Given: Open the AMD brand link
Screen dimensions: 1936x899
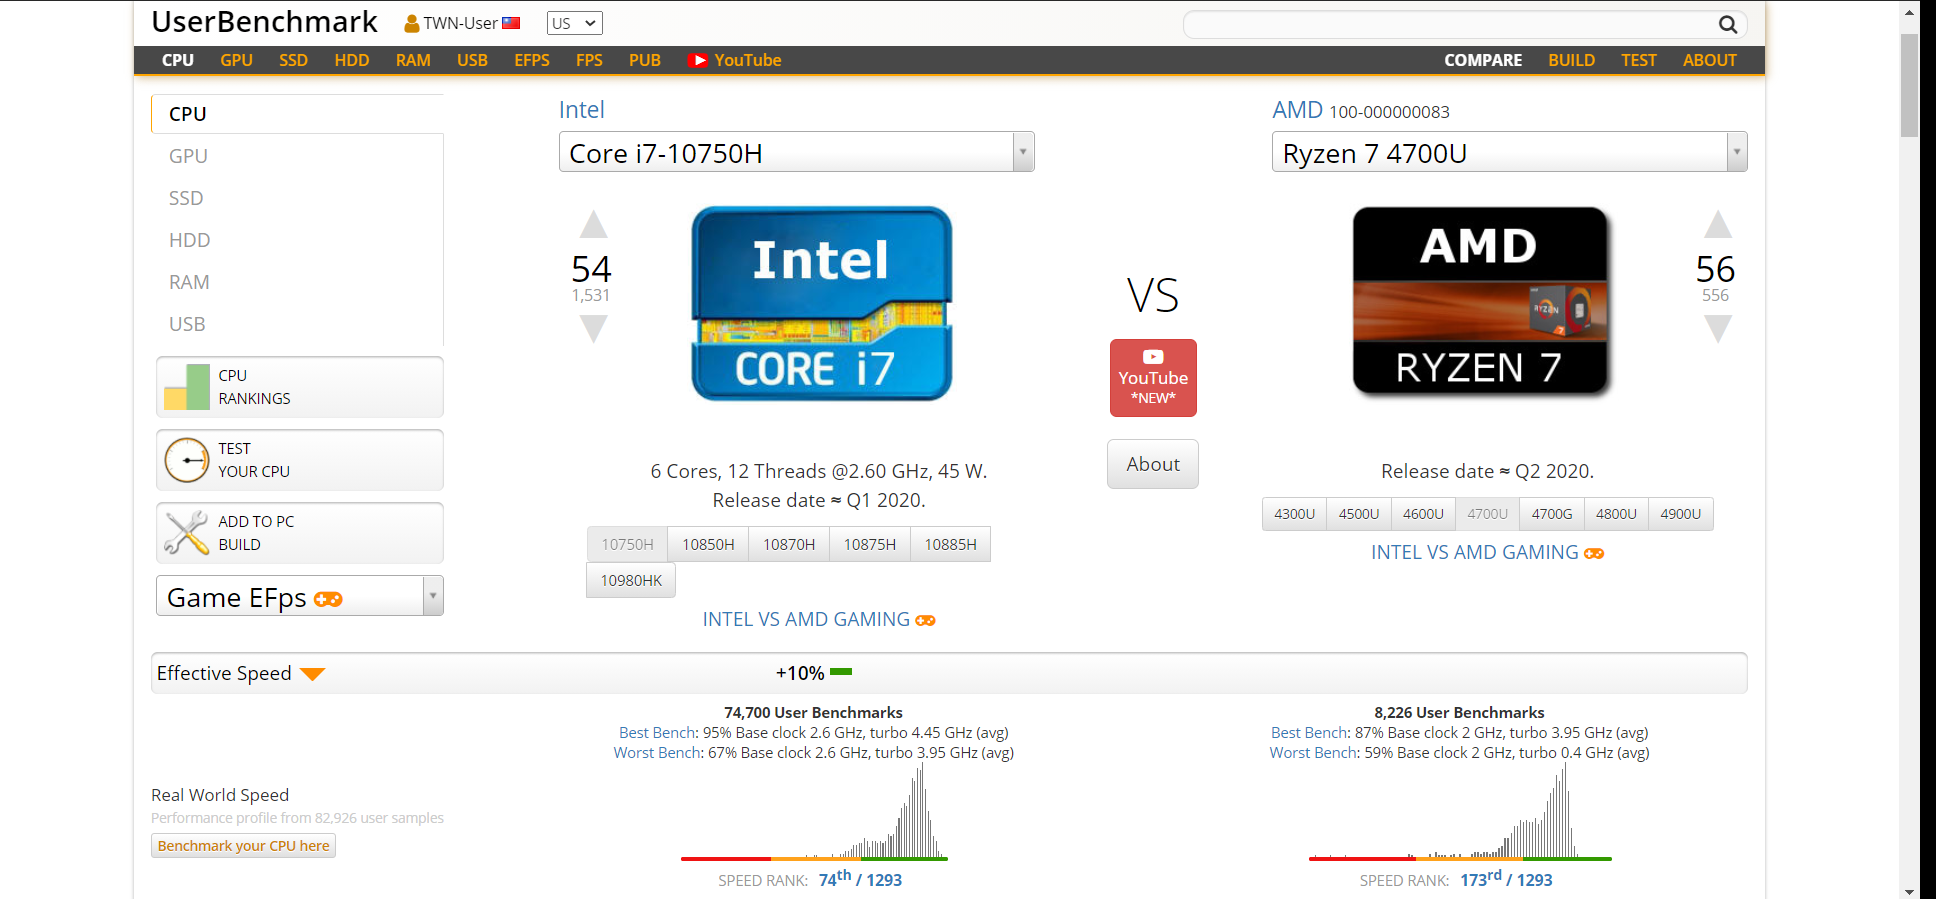Looking at the screenshot, I should pos(1297,110).
